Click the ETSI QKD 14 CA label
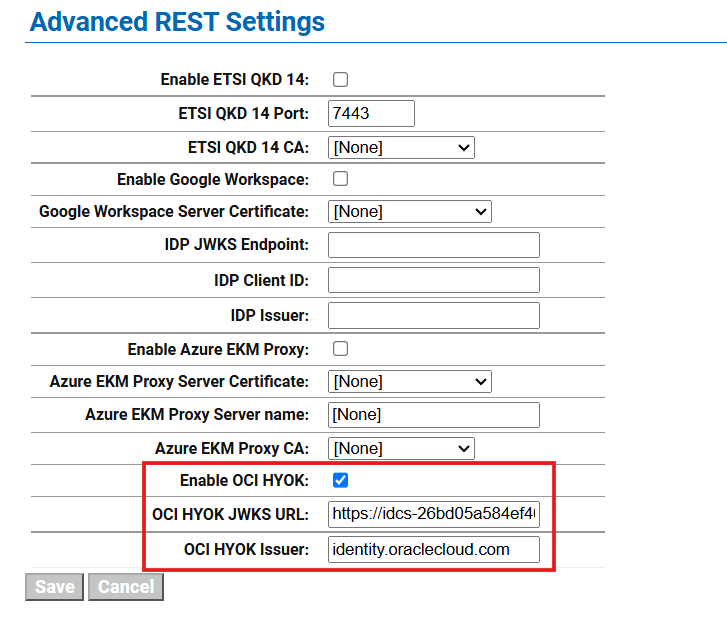Screen dimensions: 727x640 tap(248, 147)
